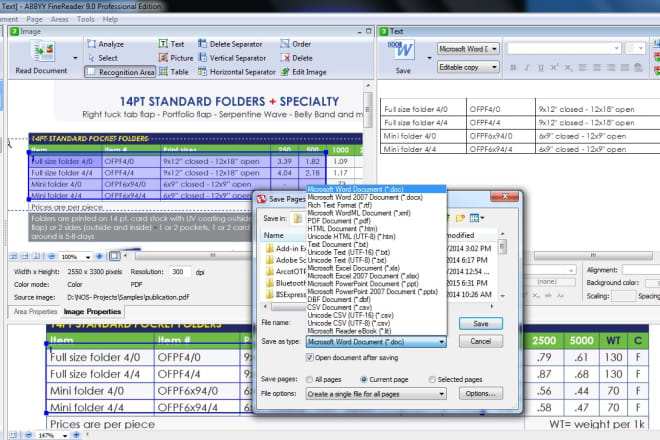Expand the Save button arrow in Text pane
The height and width of the screenshot is (440, 660).
point(429,58)
